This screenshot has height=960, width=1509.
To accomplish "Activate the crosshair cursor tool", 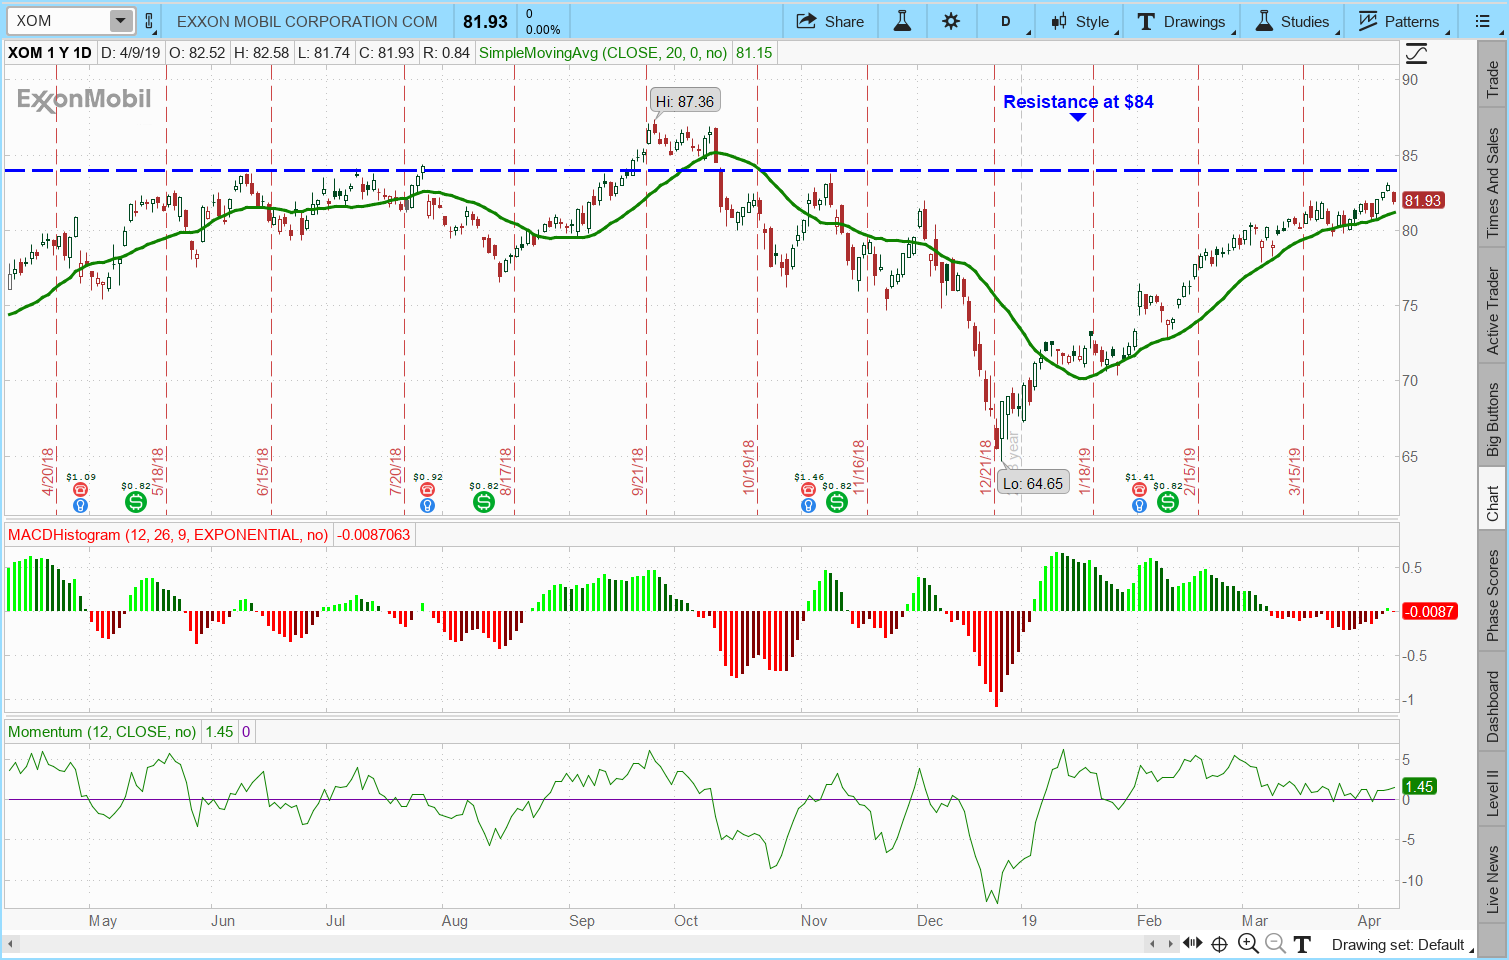I will tap(1219, 943).
